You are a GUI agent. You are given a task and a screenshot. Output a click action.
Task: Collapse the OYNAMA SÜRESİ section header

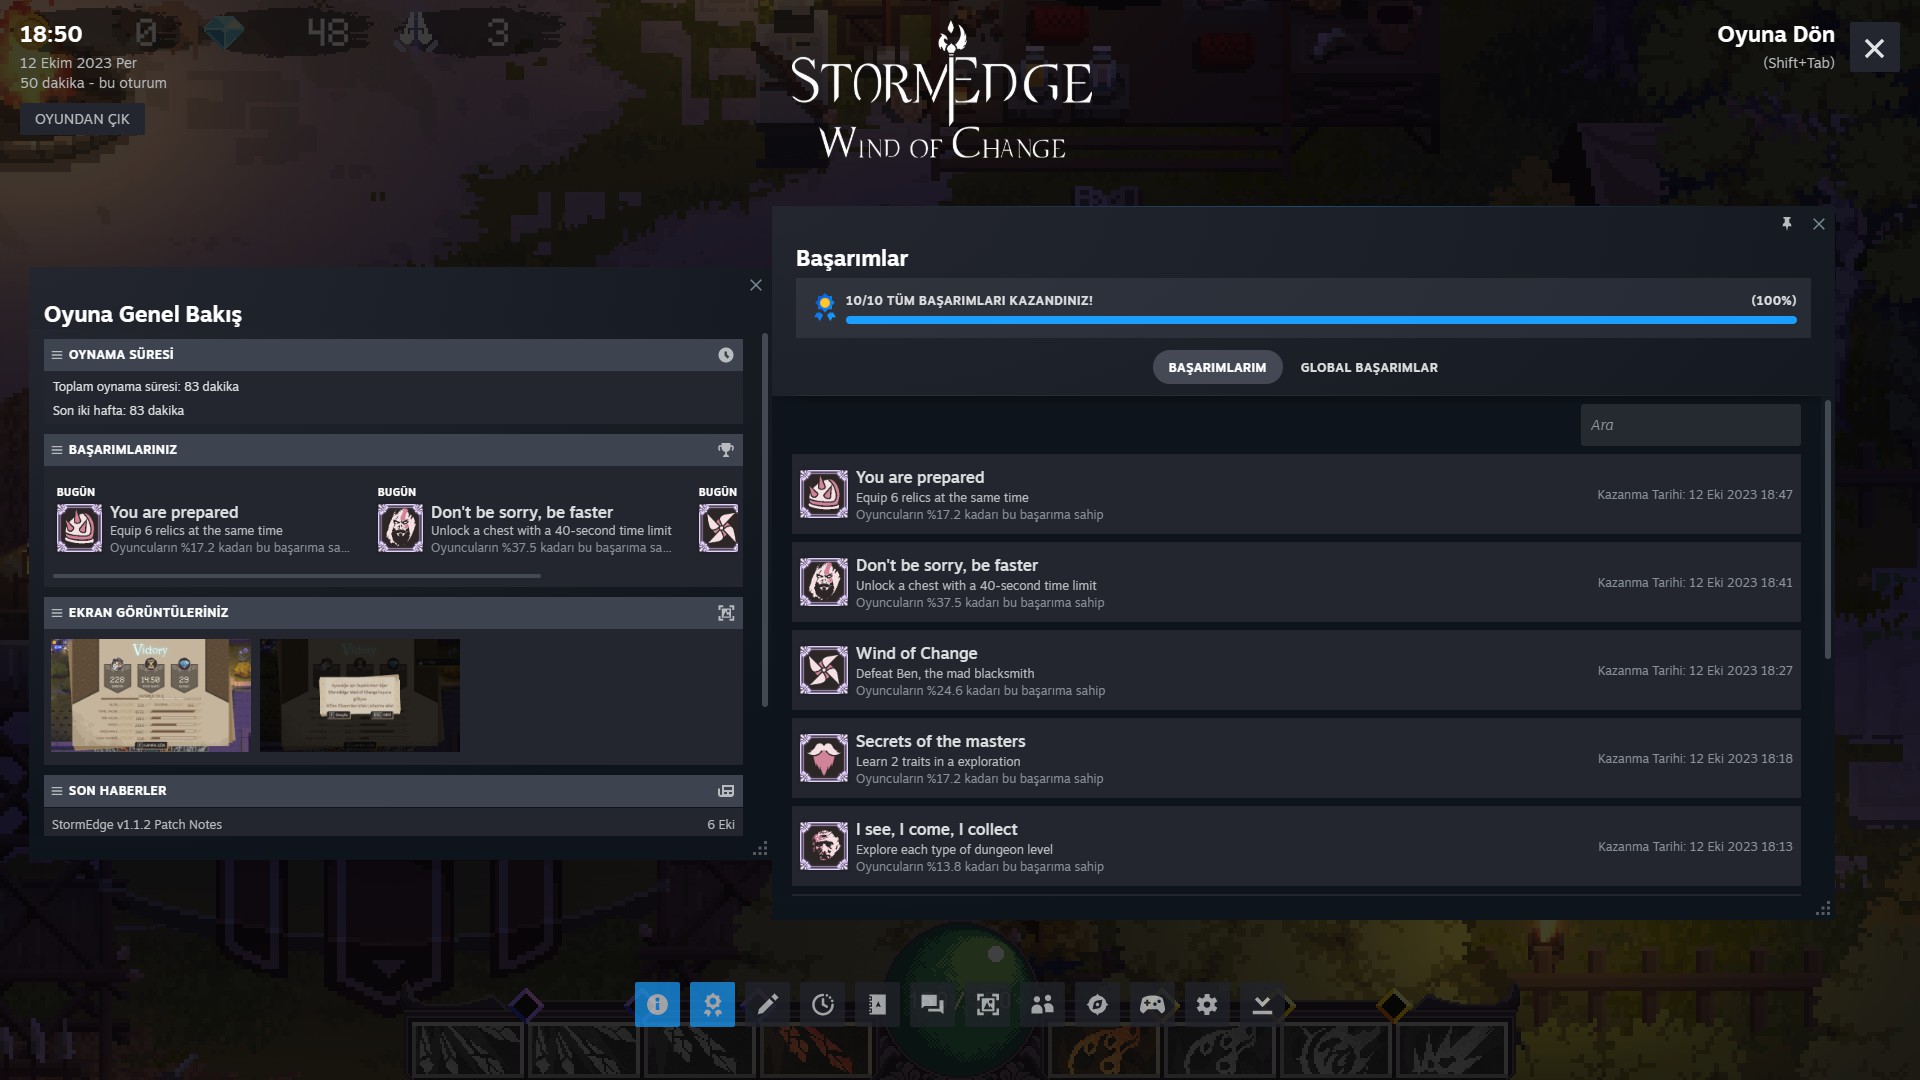(57, 355)
